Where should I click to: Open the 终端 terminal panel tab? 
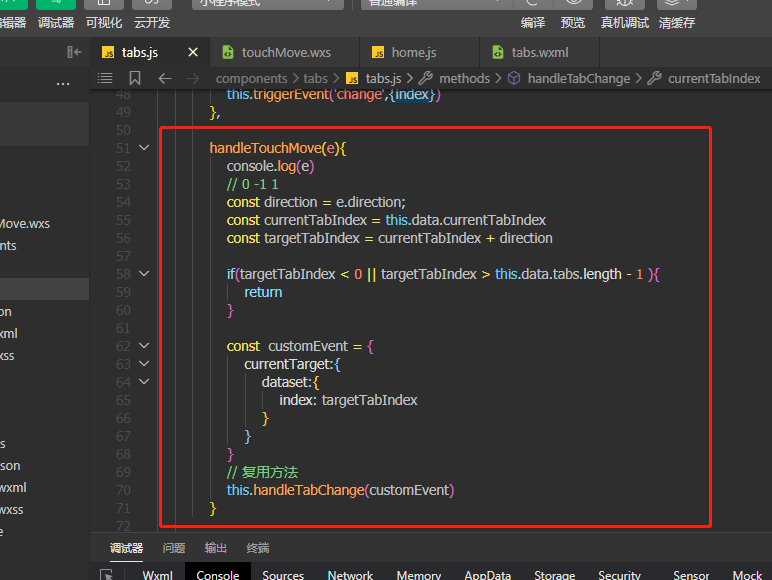pyautogui.click(x=258, y=548)
